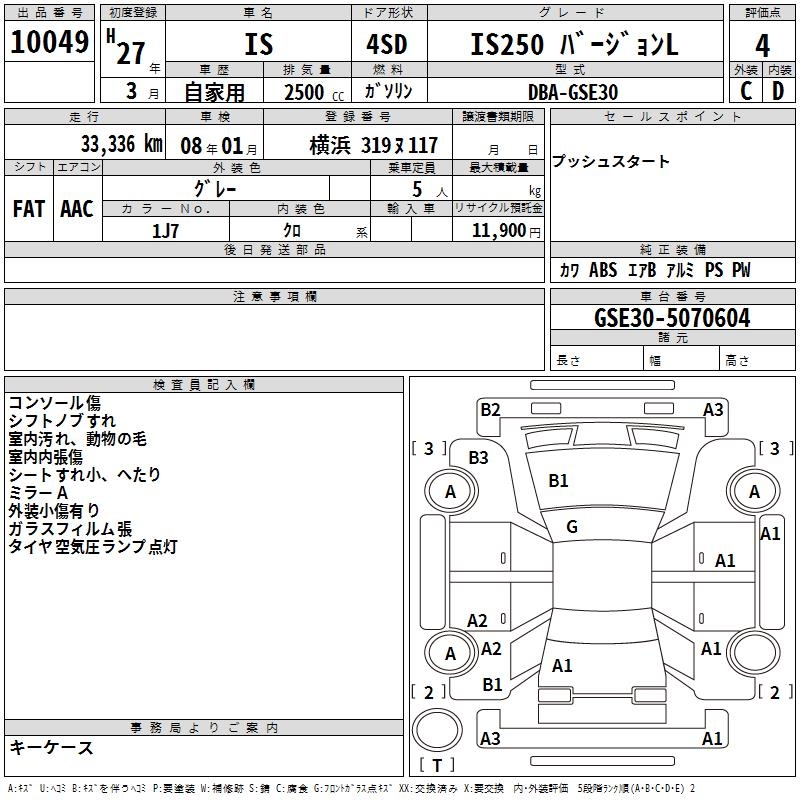Select the vehicle history 自家用
This screenshot has width=800, height=800.
pos(214,92)
